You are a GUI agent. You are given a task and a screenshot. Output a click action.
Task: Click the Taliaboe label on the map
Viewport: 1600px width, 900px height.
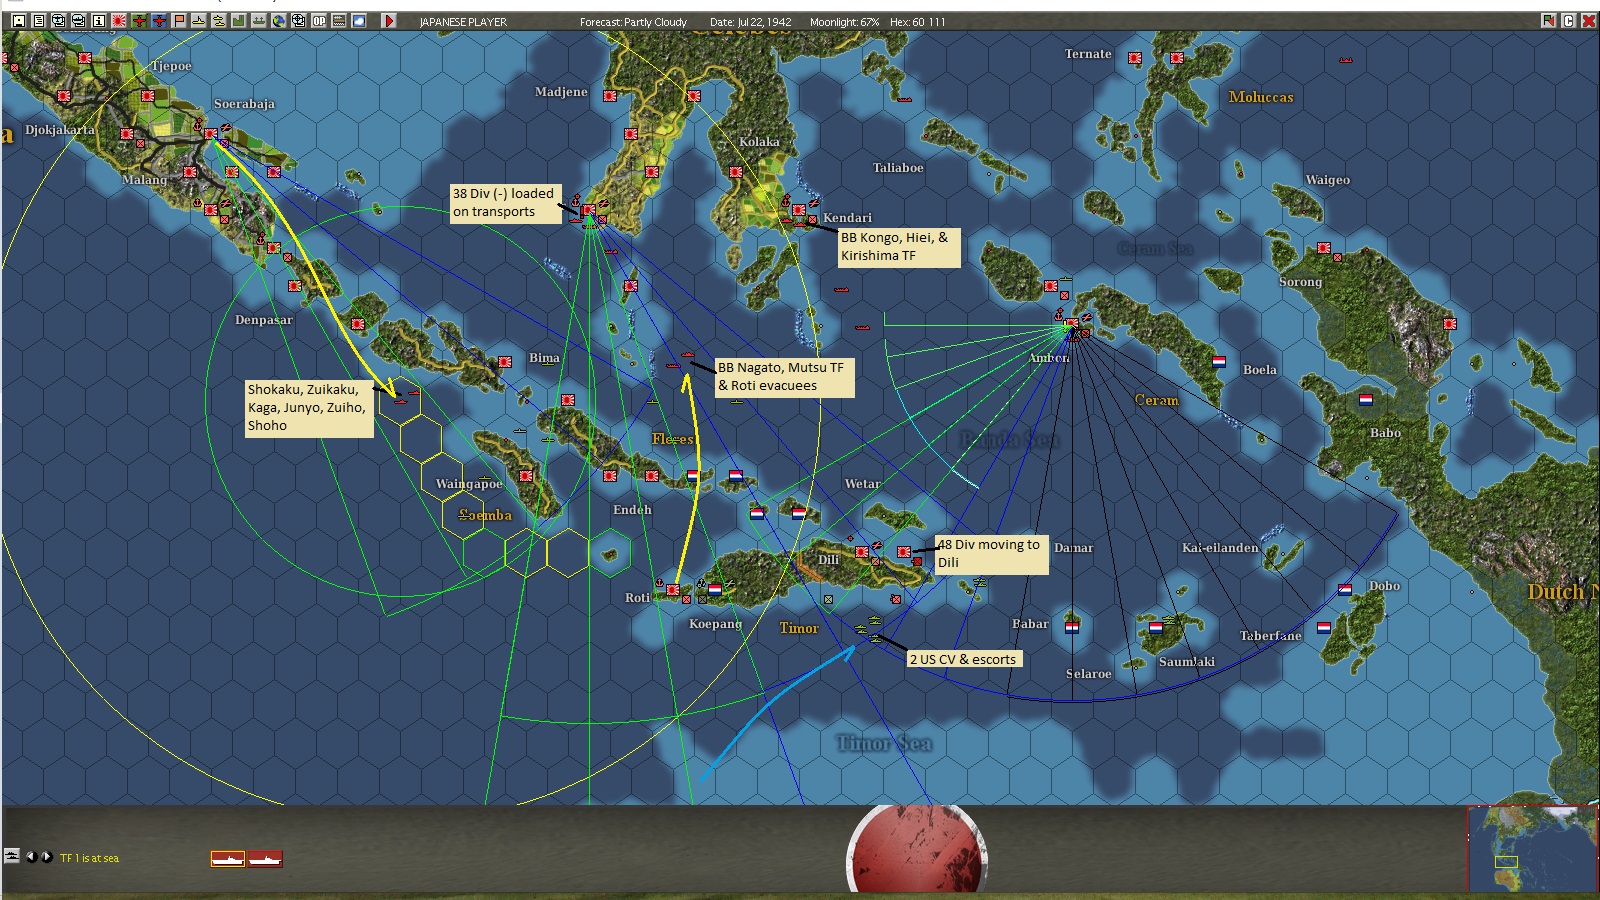pyautogui.click(x=898, y=168)
